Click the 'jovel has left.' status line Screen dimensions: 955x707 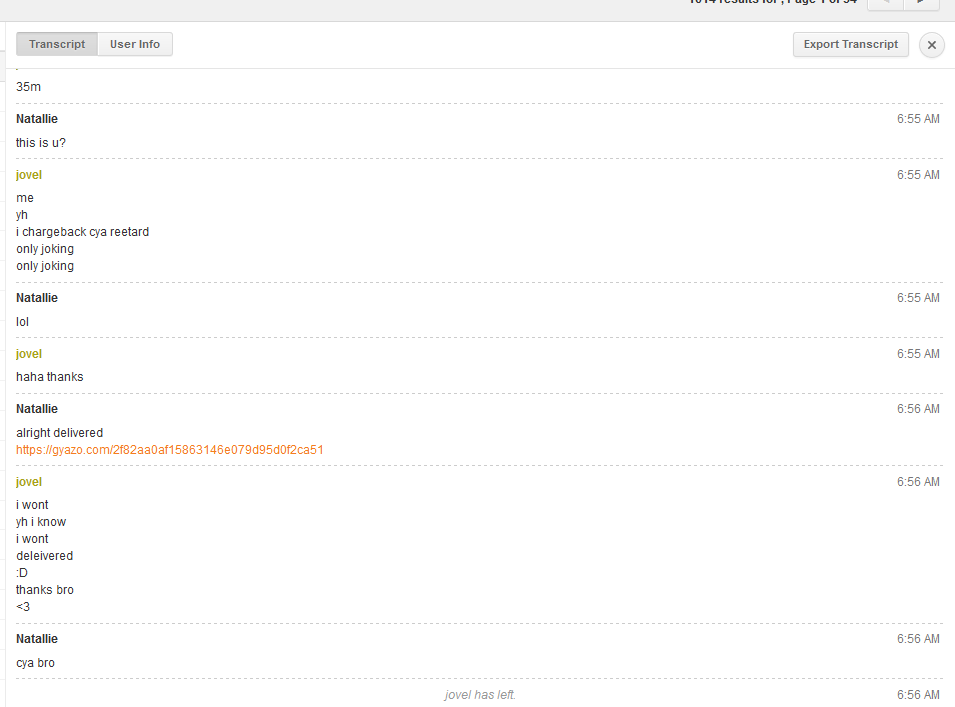(x=480, y=695)
